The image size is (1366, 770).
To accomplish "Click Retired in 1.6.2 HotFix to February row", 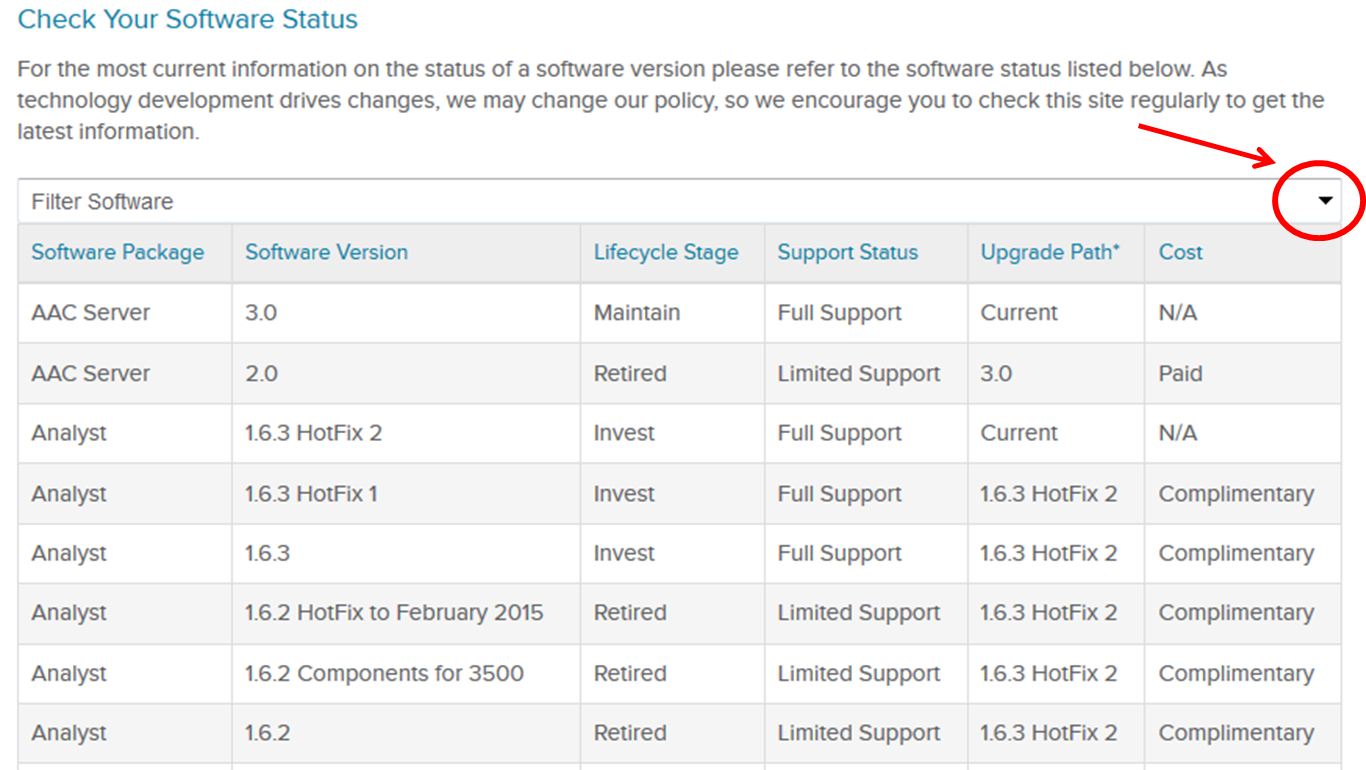I will pos(630,613).
